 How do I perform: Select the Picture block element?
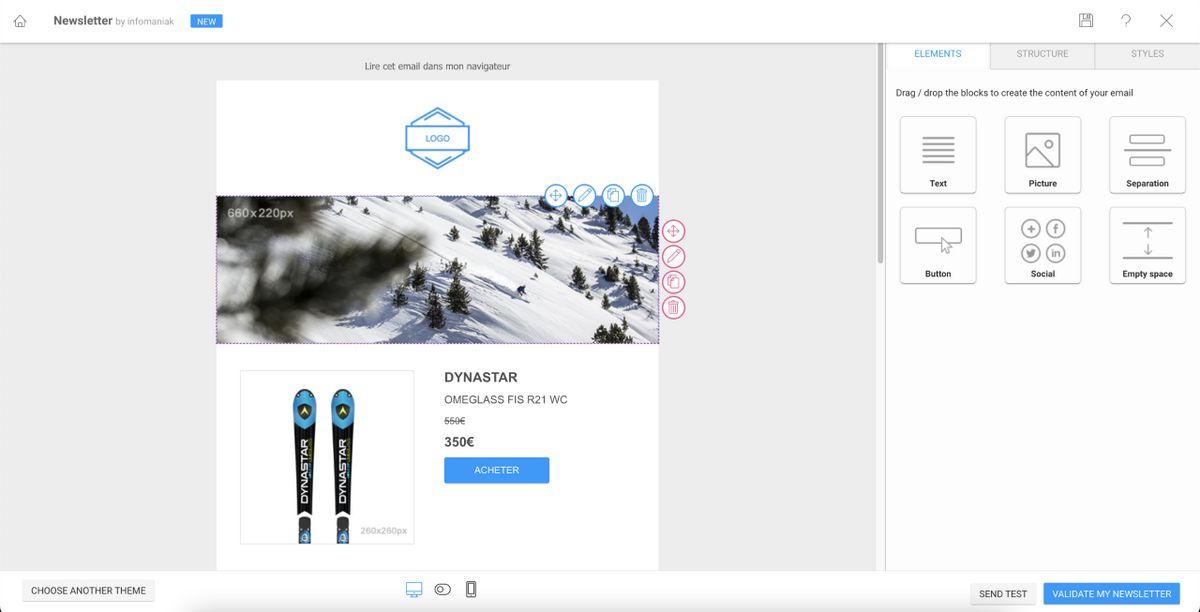1043,155
